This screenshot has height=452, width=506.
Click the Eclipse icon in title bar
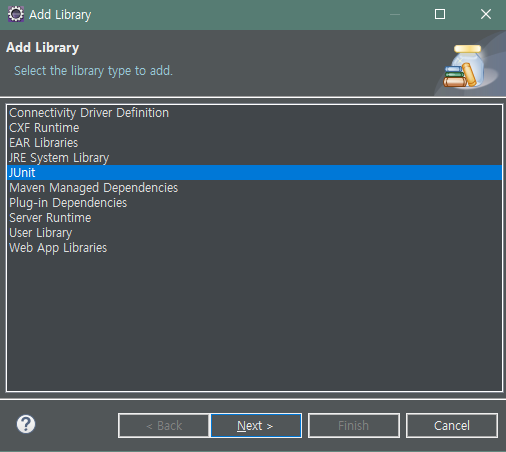(x=16, y=14)
